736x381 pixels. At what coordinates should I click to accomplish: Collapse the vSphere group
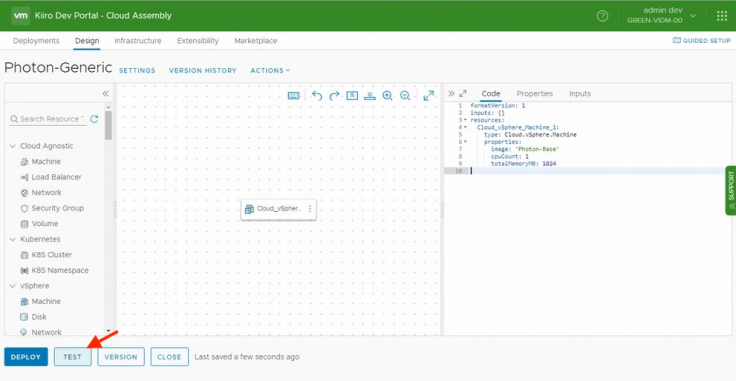coord(13,286)
